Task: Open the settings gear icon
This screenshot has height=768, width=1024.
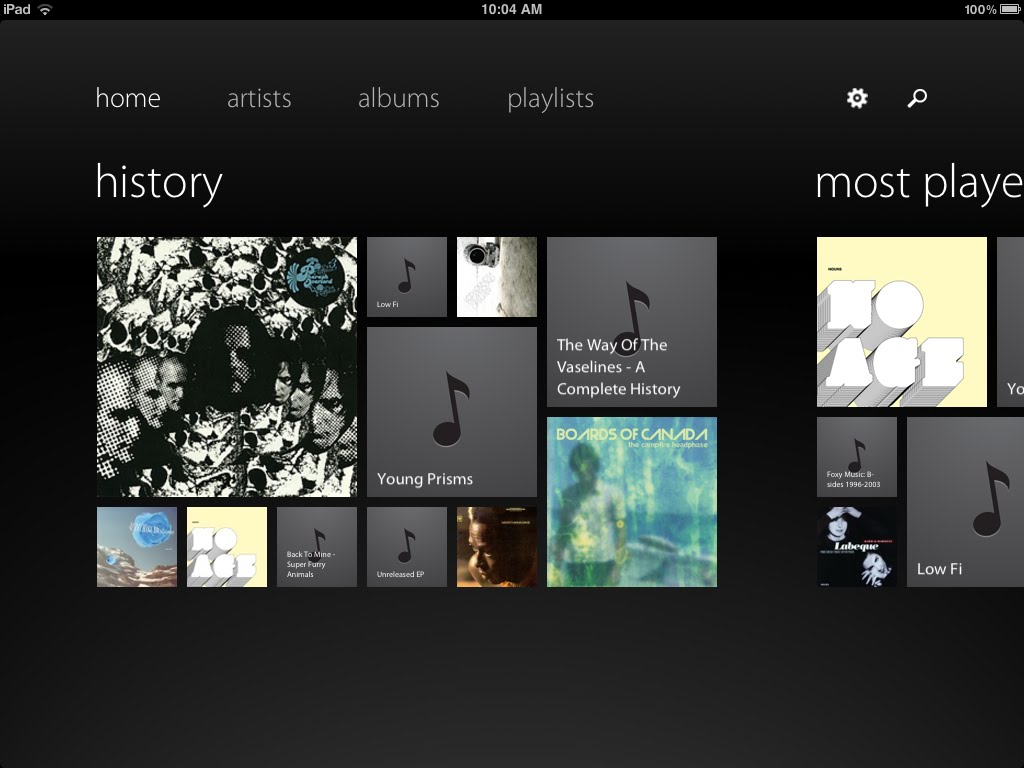Action: [857, 98]
